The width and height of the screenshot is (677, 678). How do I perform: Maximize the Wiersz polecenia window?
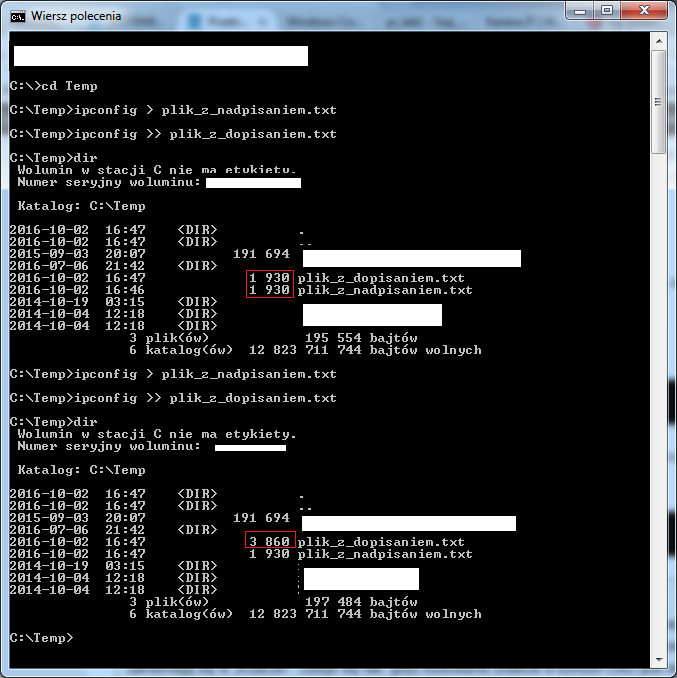tap(609, 10)
